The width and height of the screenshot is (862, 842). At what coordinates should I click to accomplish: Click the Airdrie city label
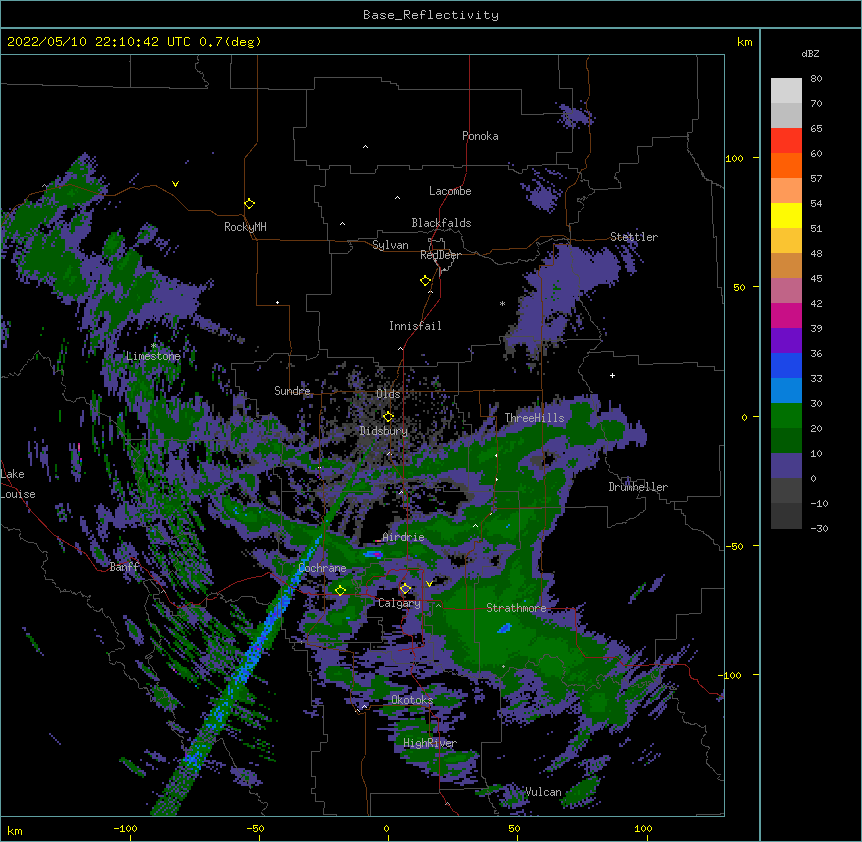[404, 537]
